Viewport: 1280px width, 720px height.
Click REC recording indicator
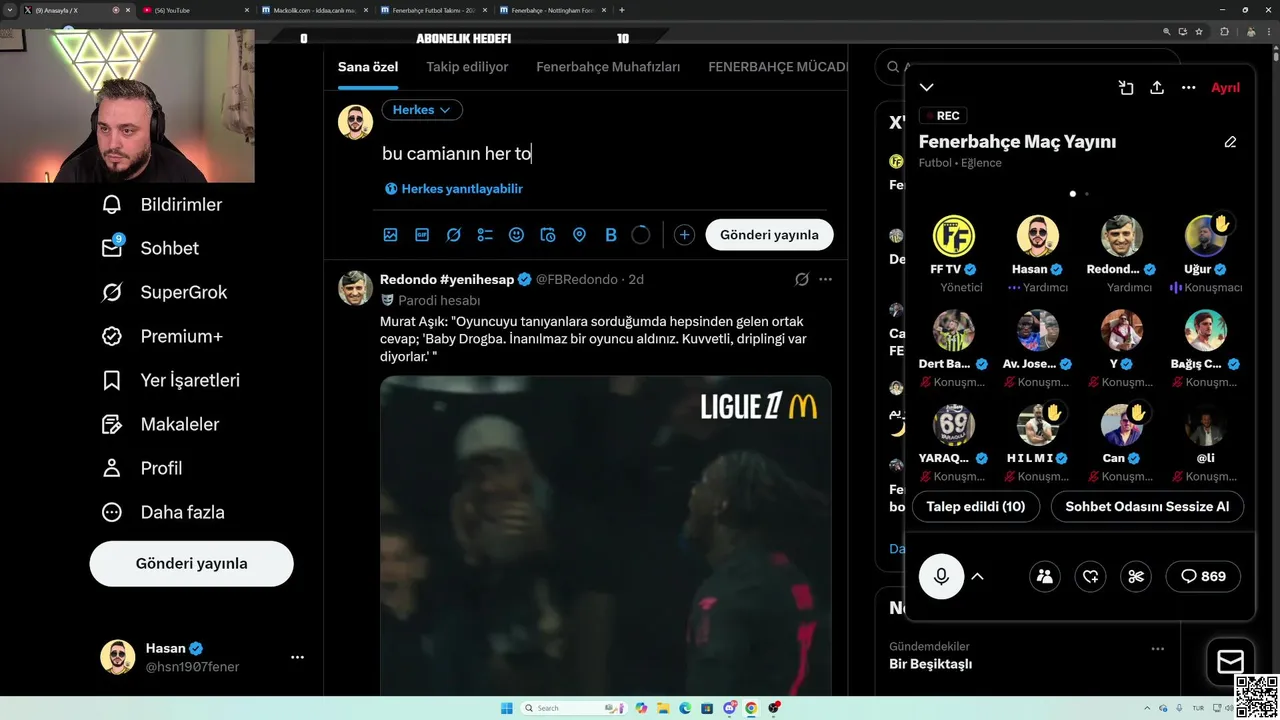click(x=942, y=116)
